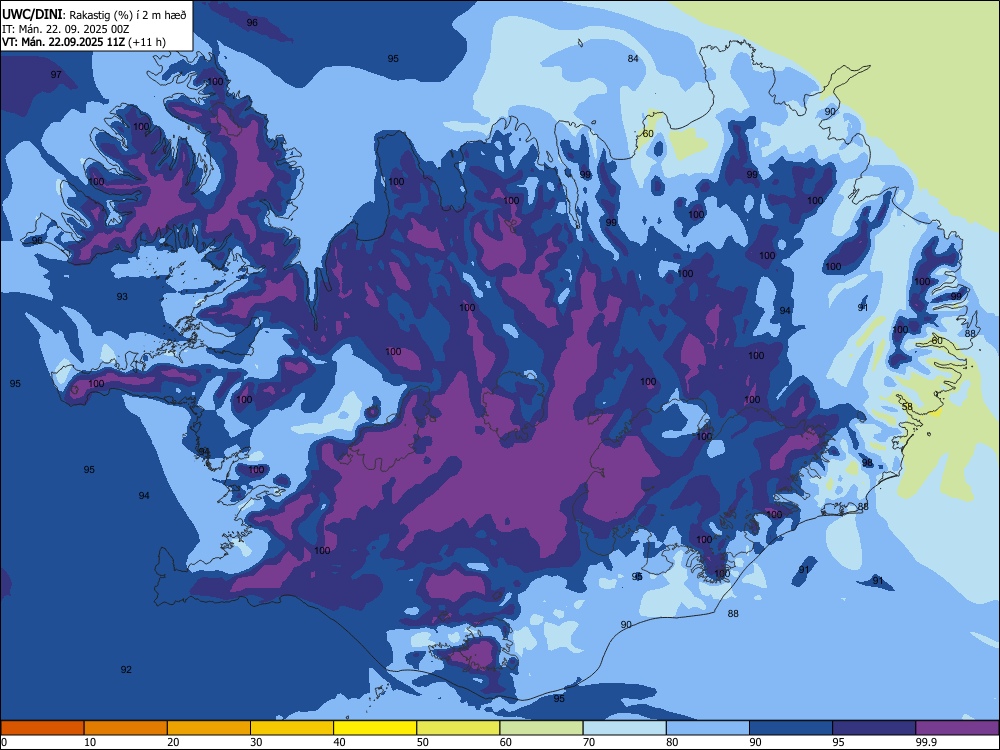Click the legend scale label 50

pyautogui.click(x=422, y=742)
